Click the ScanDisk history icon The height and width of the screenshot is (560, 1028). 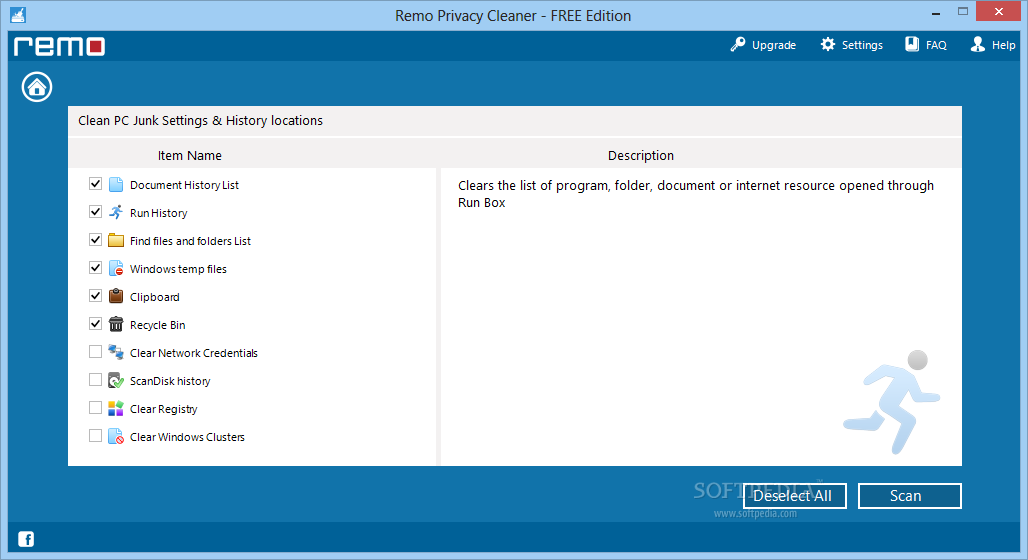click(116, 380)
